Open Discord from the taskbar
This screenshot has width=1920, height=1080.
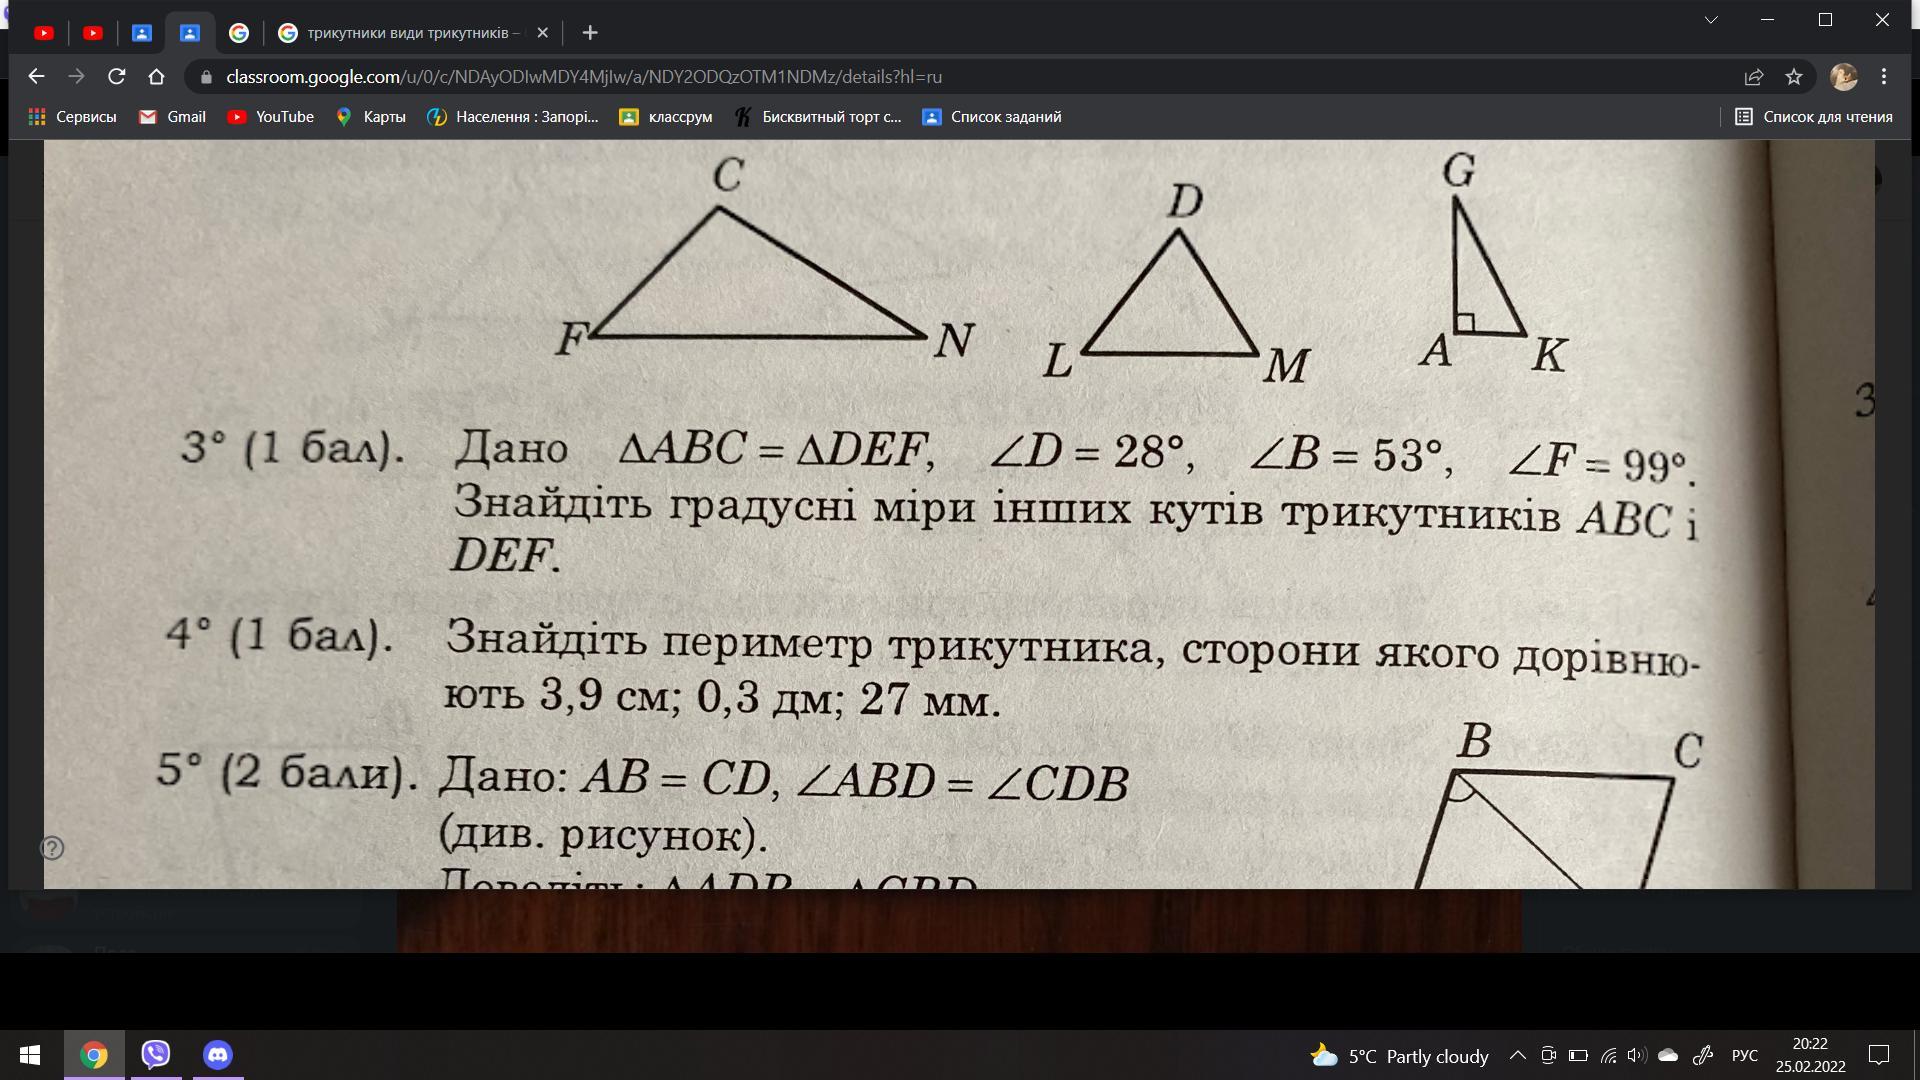coord(218,1055)
